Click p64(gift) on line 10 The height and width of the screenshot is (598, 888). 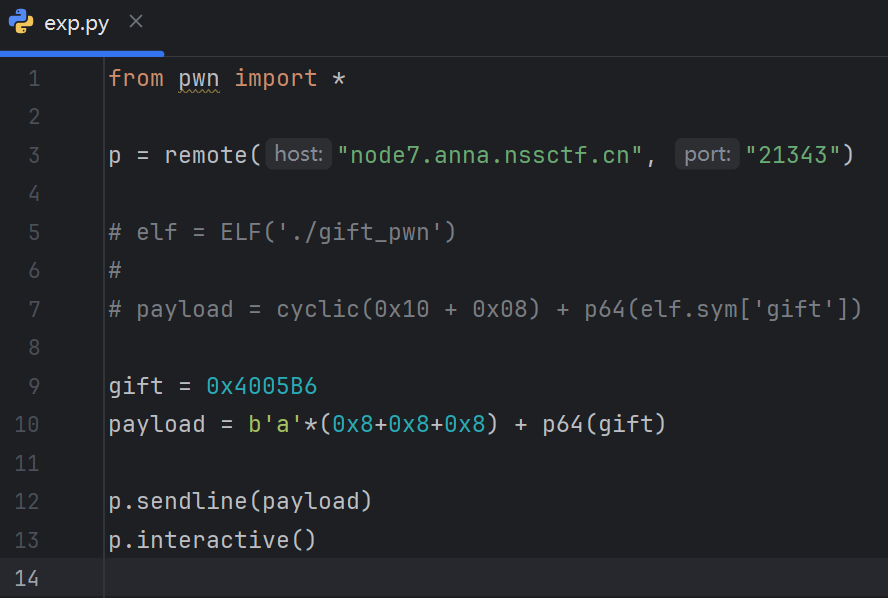(604, 425)
